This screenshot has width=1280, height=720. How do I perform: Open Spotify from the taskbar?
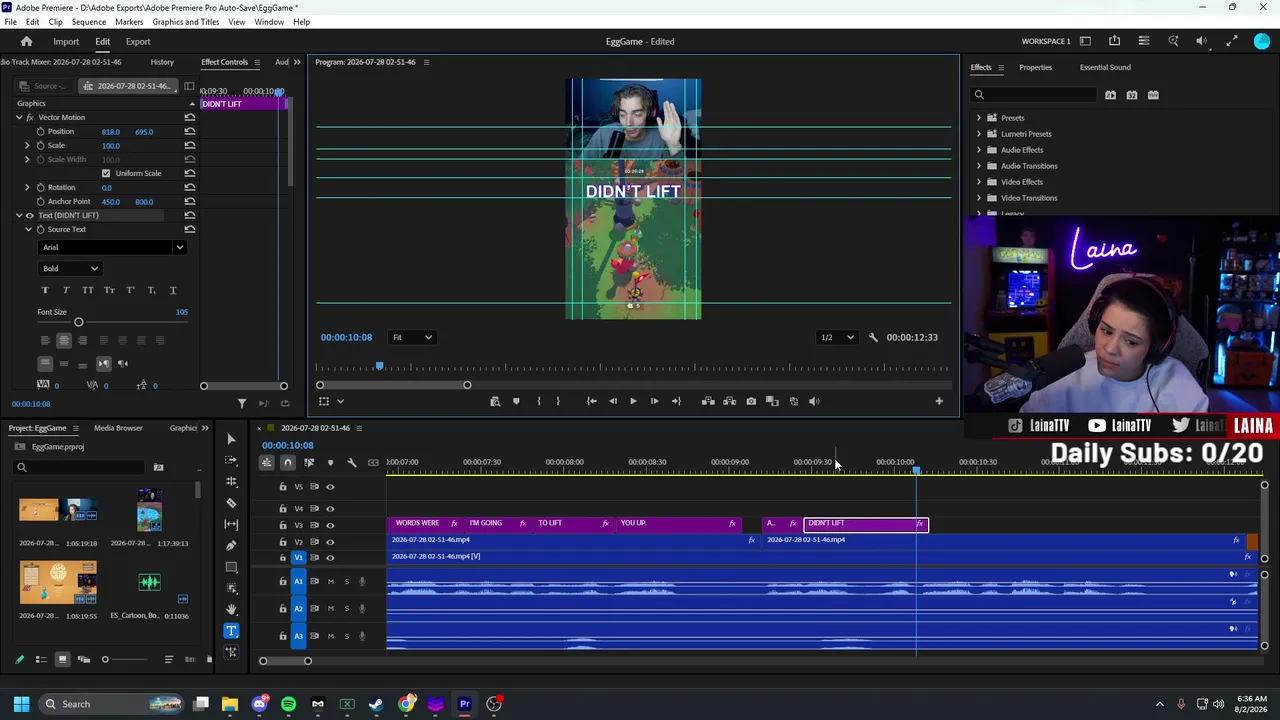tap(289, 704)
